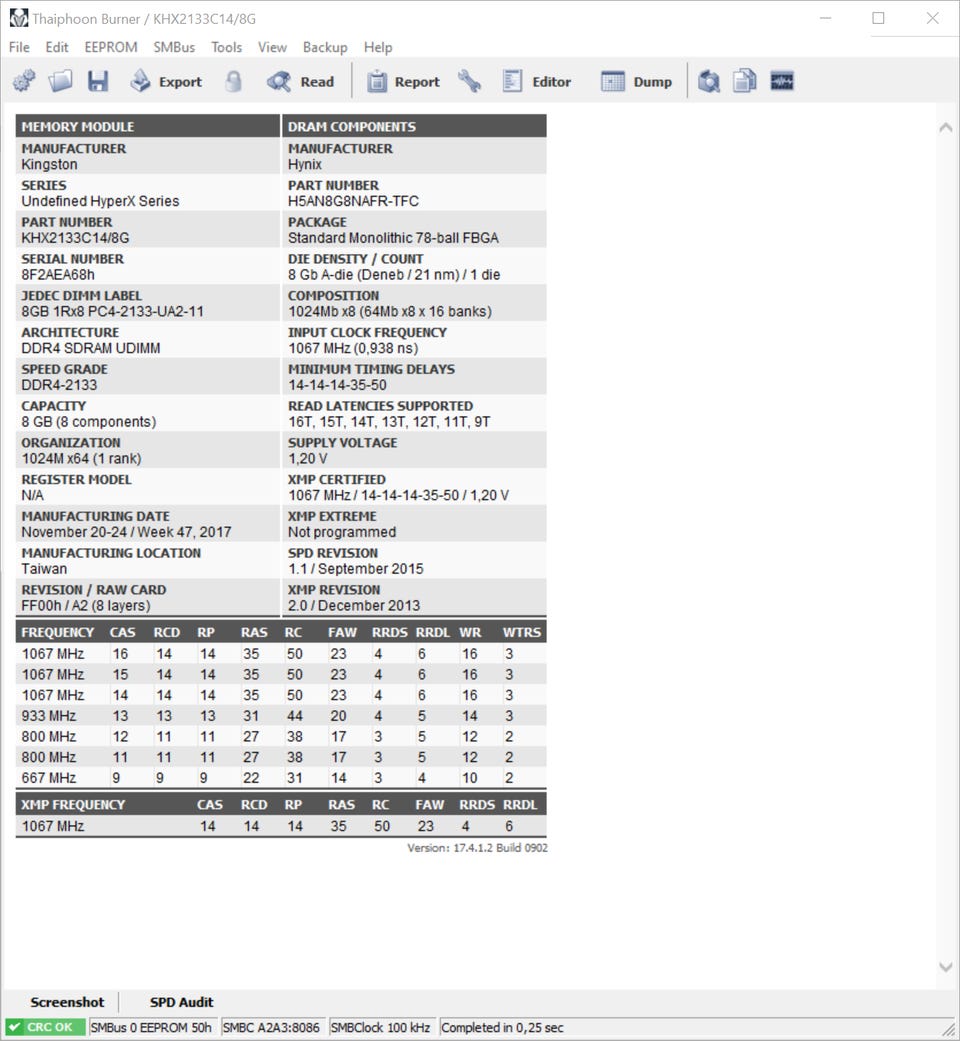Open the SMBus menu
This screenshot has height=1041, width=960.
click(x=174, y=47)
